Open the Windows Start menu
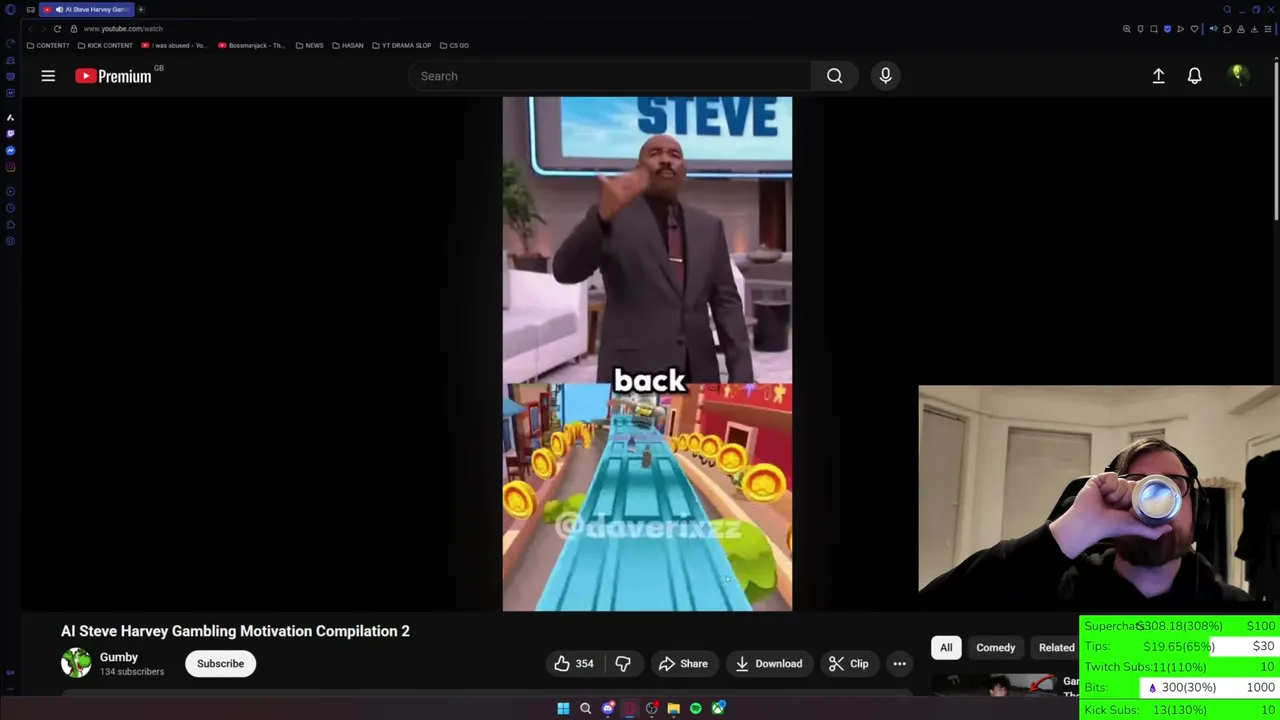Viewport: 1280px width, 720px height. [x=563, y=708]
